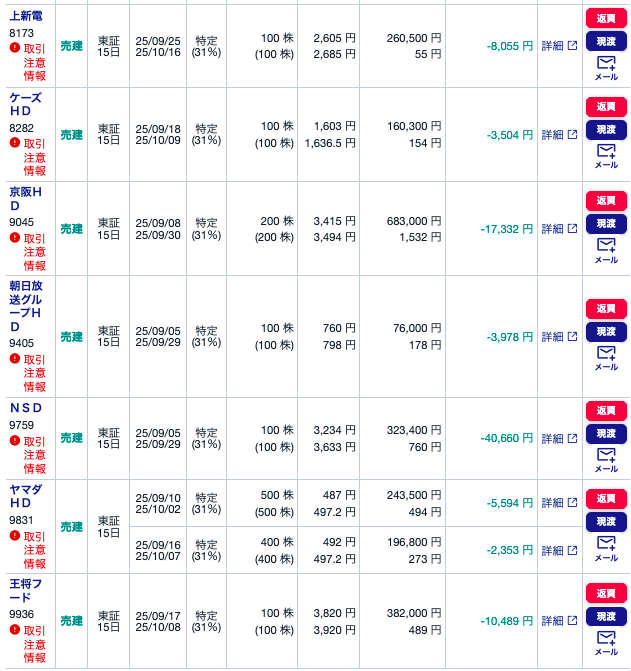Click NSD stock name link
Image resolution: width=631 pixels, height=671 pixels.
[x=26, y=408]
